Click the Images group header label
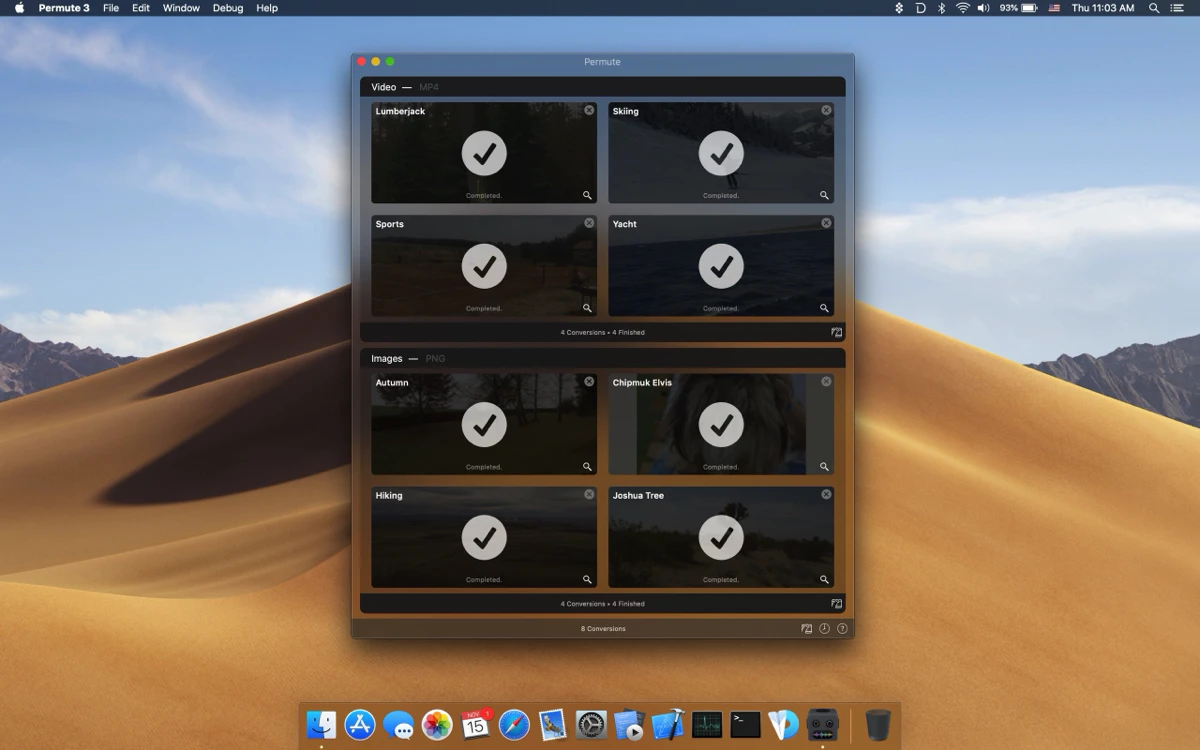1200x750 pixels. [387, 358]
